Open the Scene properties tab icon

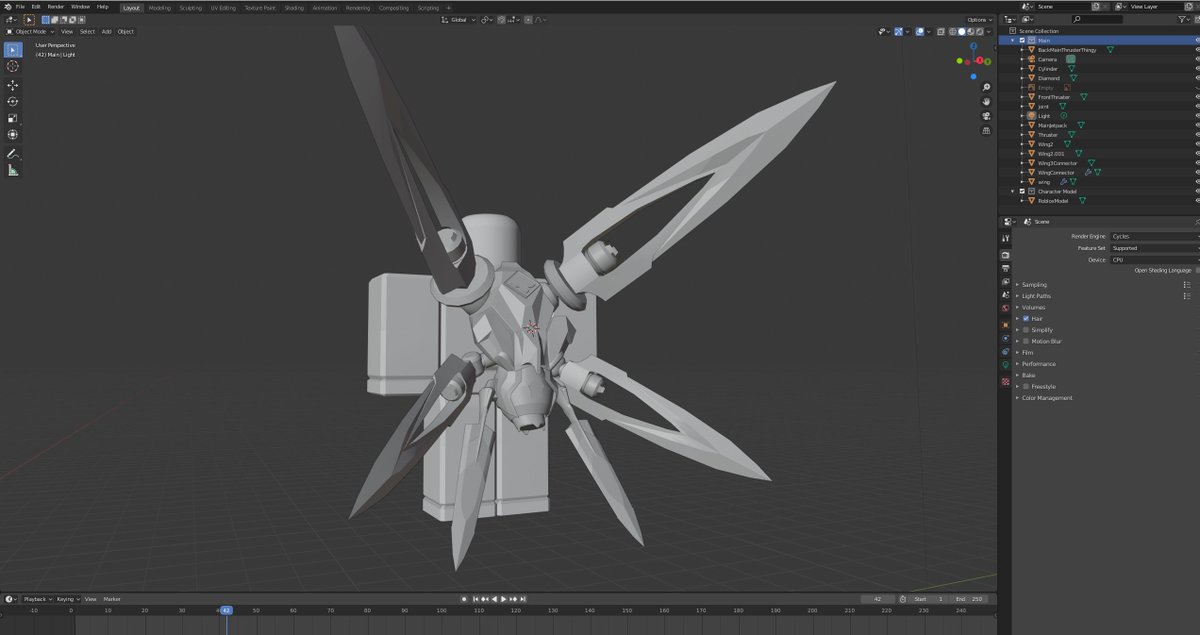coord(1005,295)
